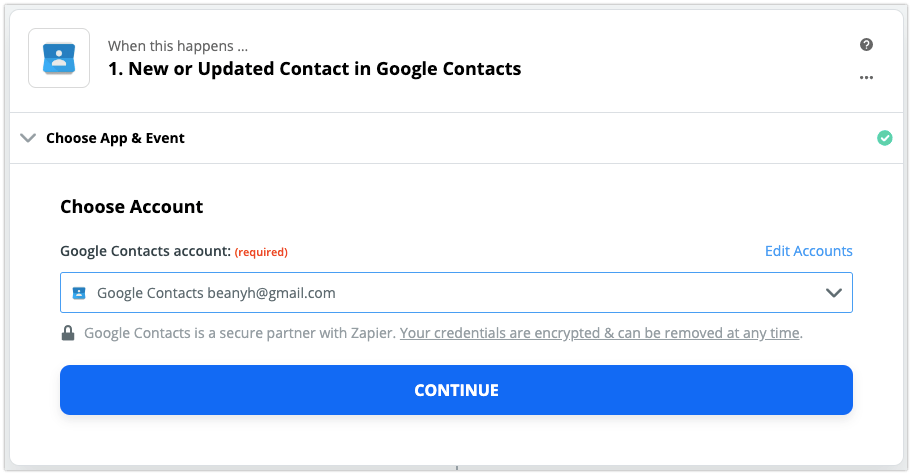
Task: Open the three-dot more options menu
Action: click(x=866, y=78)
